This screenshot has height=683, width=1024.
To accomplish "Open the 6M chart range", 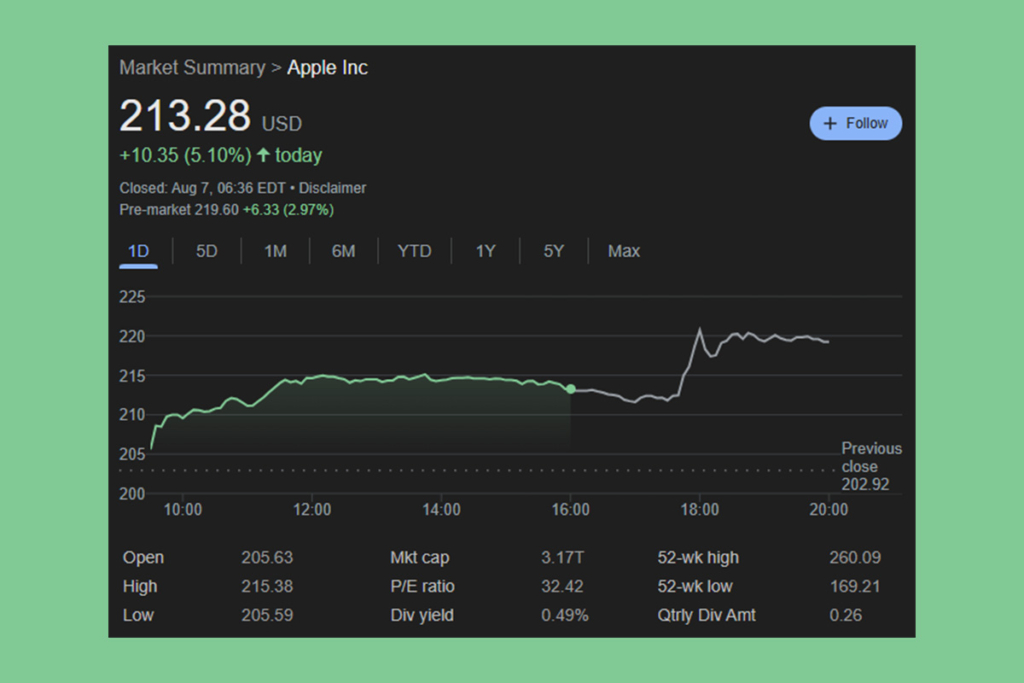I will (343, 251).
